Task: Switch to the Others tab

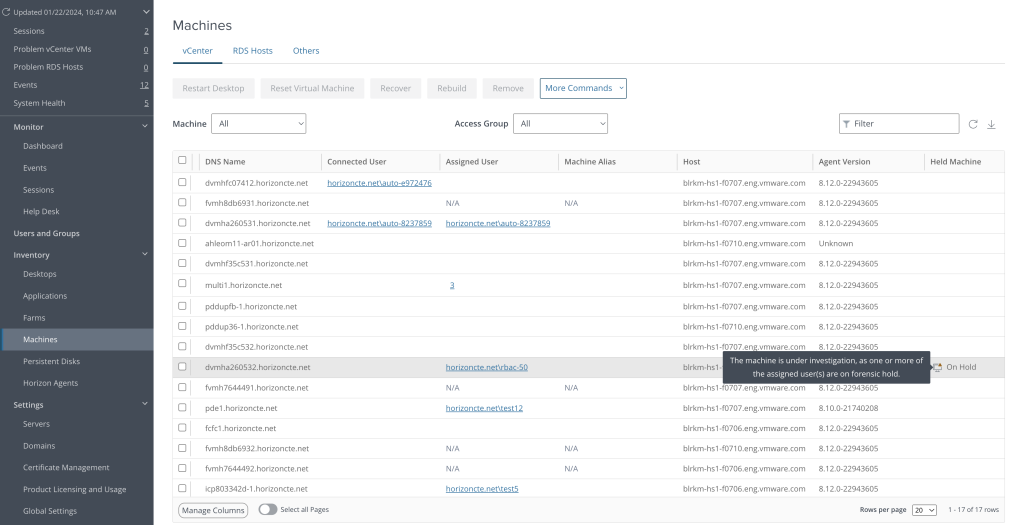Action: (305, 50)
